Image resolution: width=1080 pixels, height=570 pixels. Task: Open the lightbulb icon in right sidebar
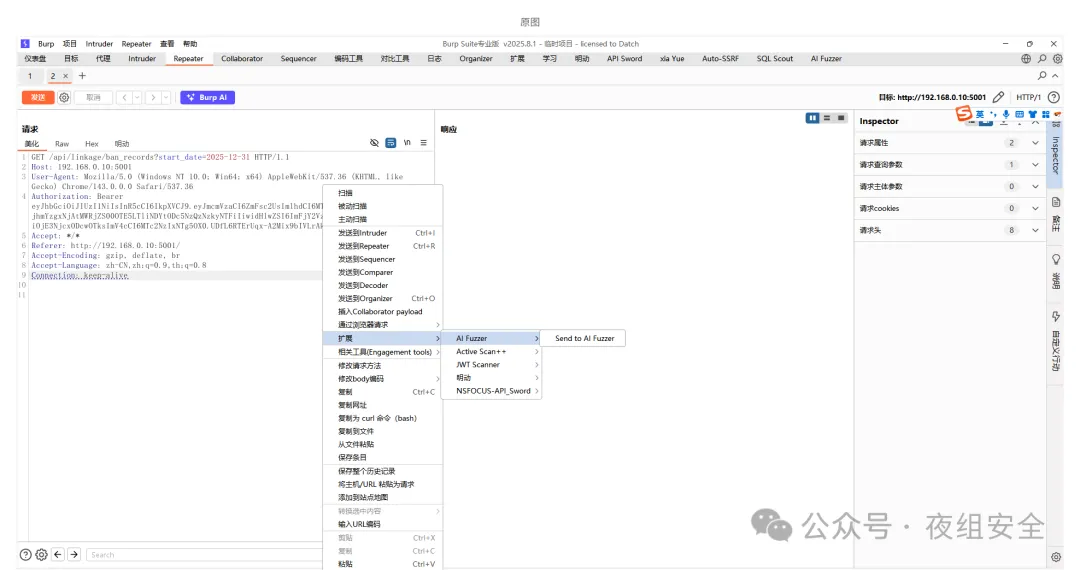pyautogui.click(x=1056, y=260)
